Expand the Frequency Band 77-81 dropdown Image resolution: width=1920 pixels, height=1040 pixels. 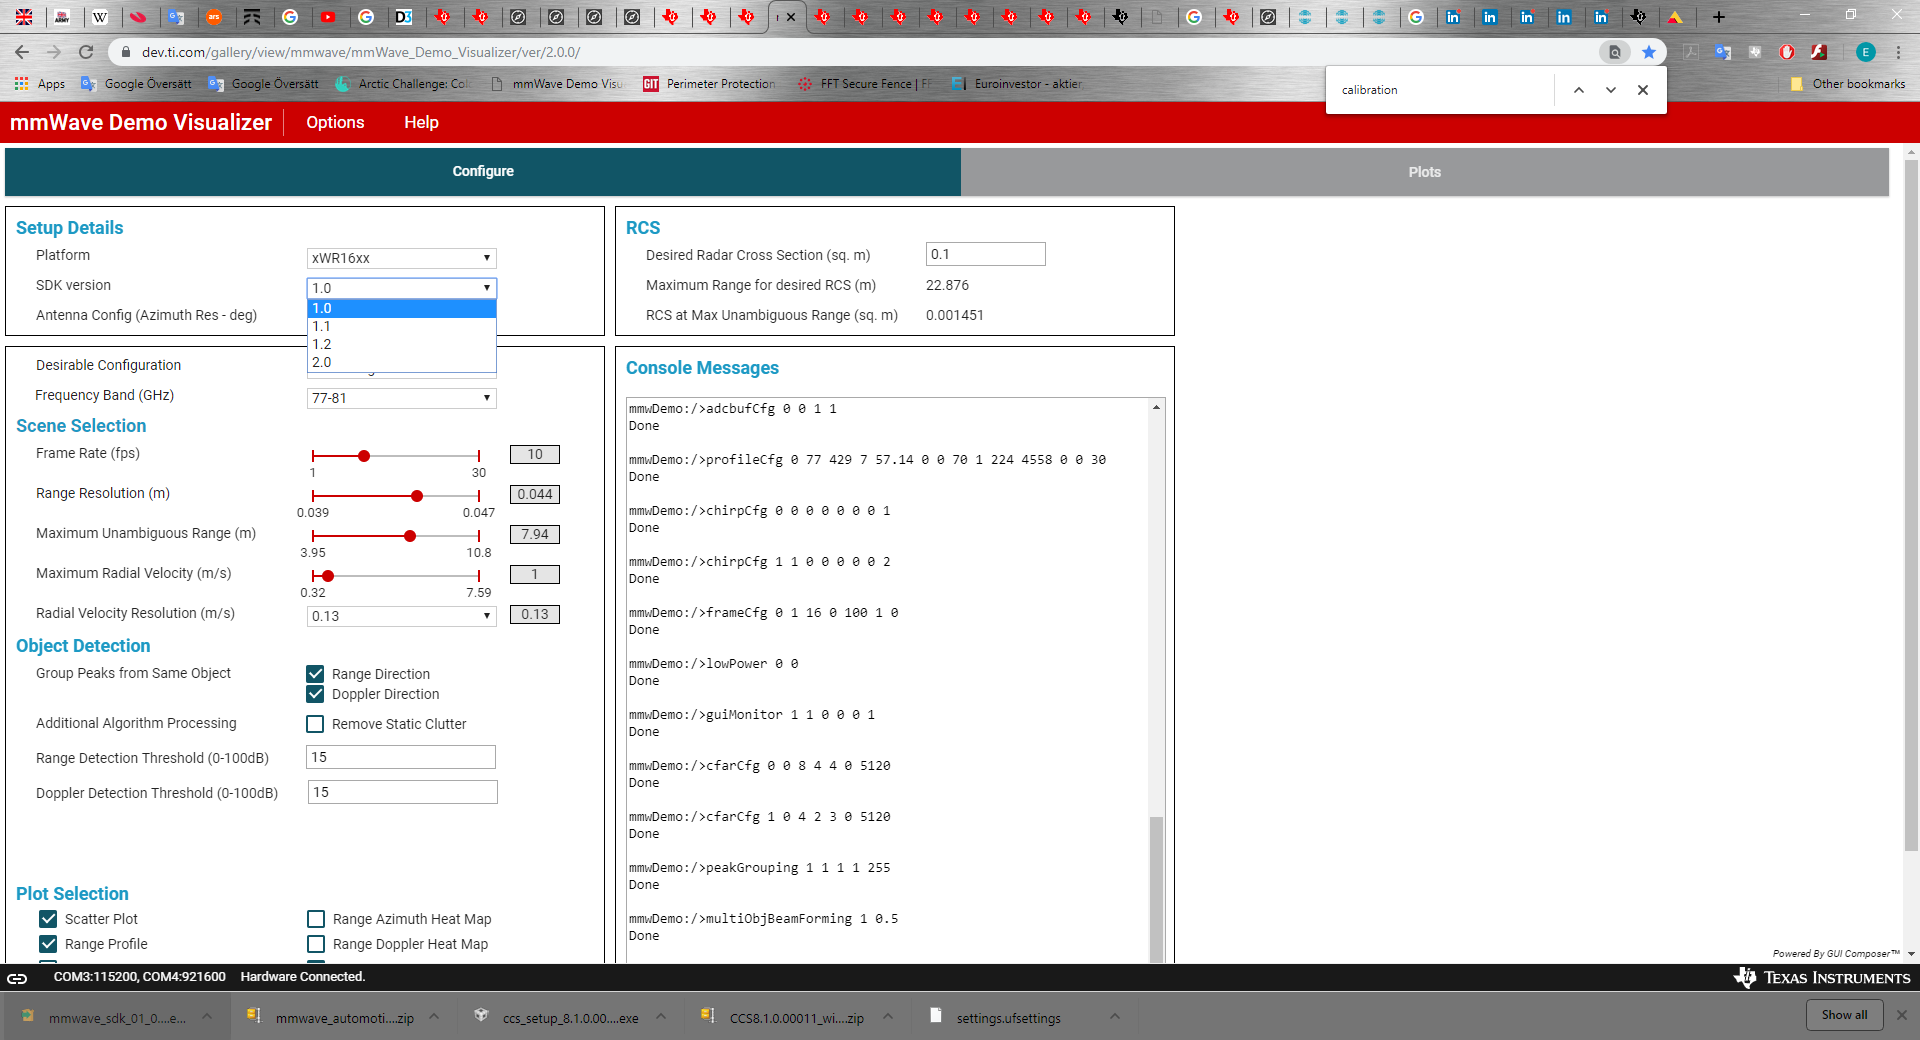click(401, 398)
